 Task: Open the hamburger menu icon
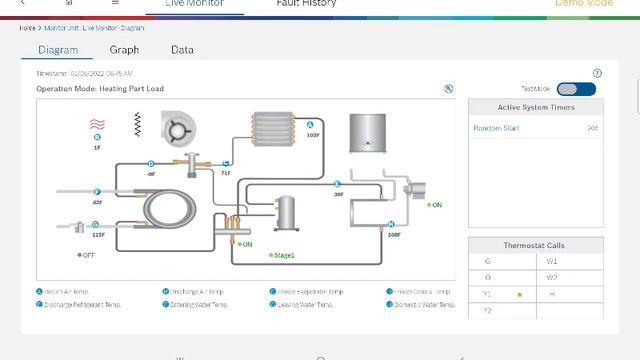tap(115, 2)
